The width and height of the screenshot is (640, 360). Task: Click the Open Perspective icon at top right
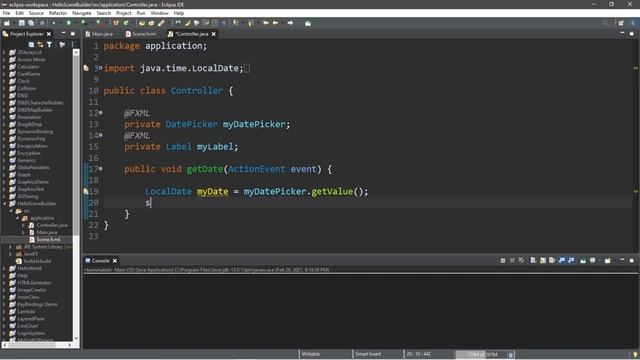click(621, 23)
